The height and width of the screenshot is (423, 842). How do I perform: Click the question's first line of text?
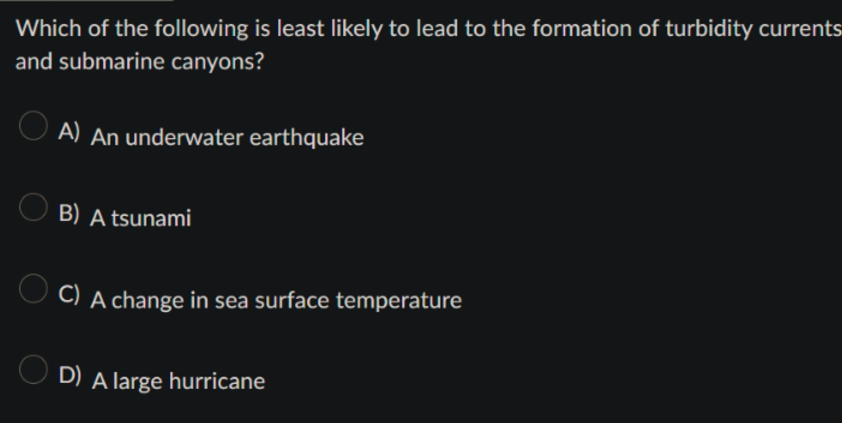(x=429, y=28)
